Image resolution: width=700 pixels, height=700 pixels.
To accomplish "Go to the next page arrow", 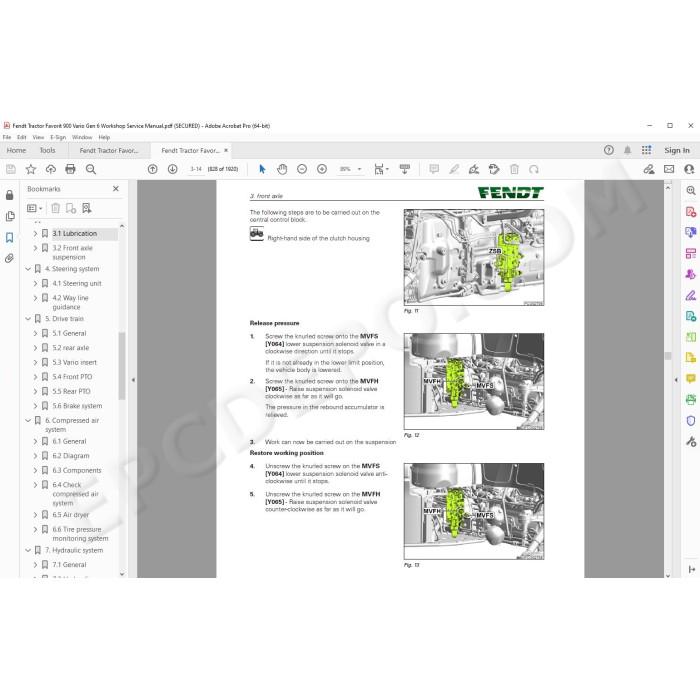I will (172, 169).
